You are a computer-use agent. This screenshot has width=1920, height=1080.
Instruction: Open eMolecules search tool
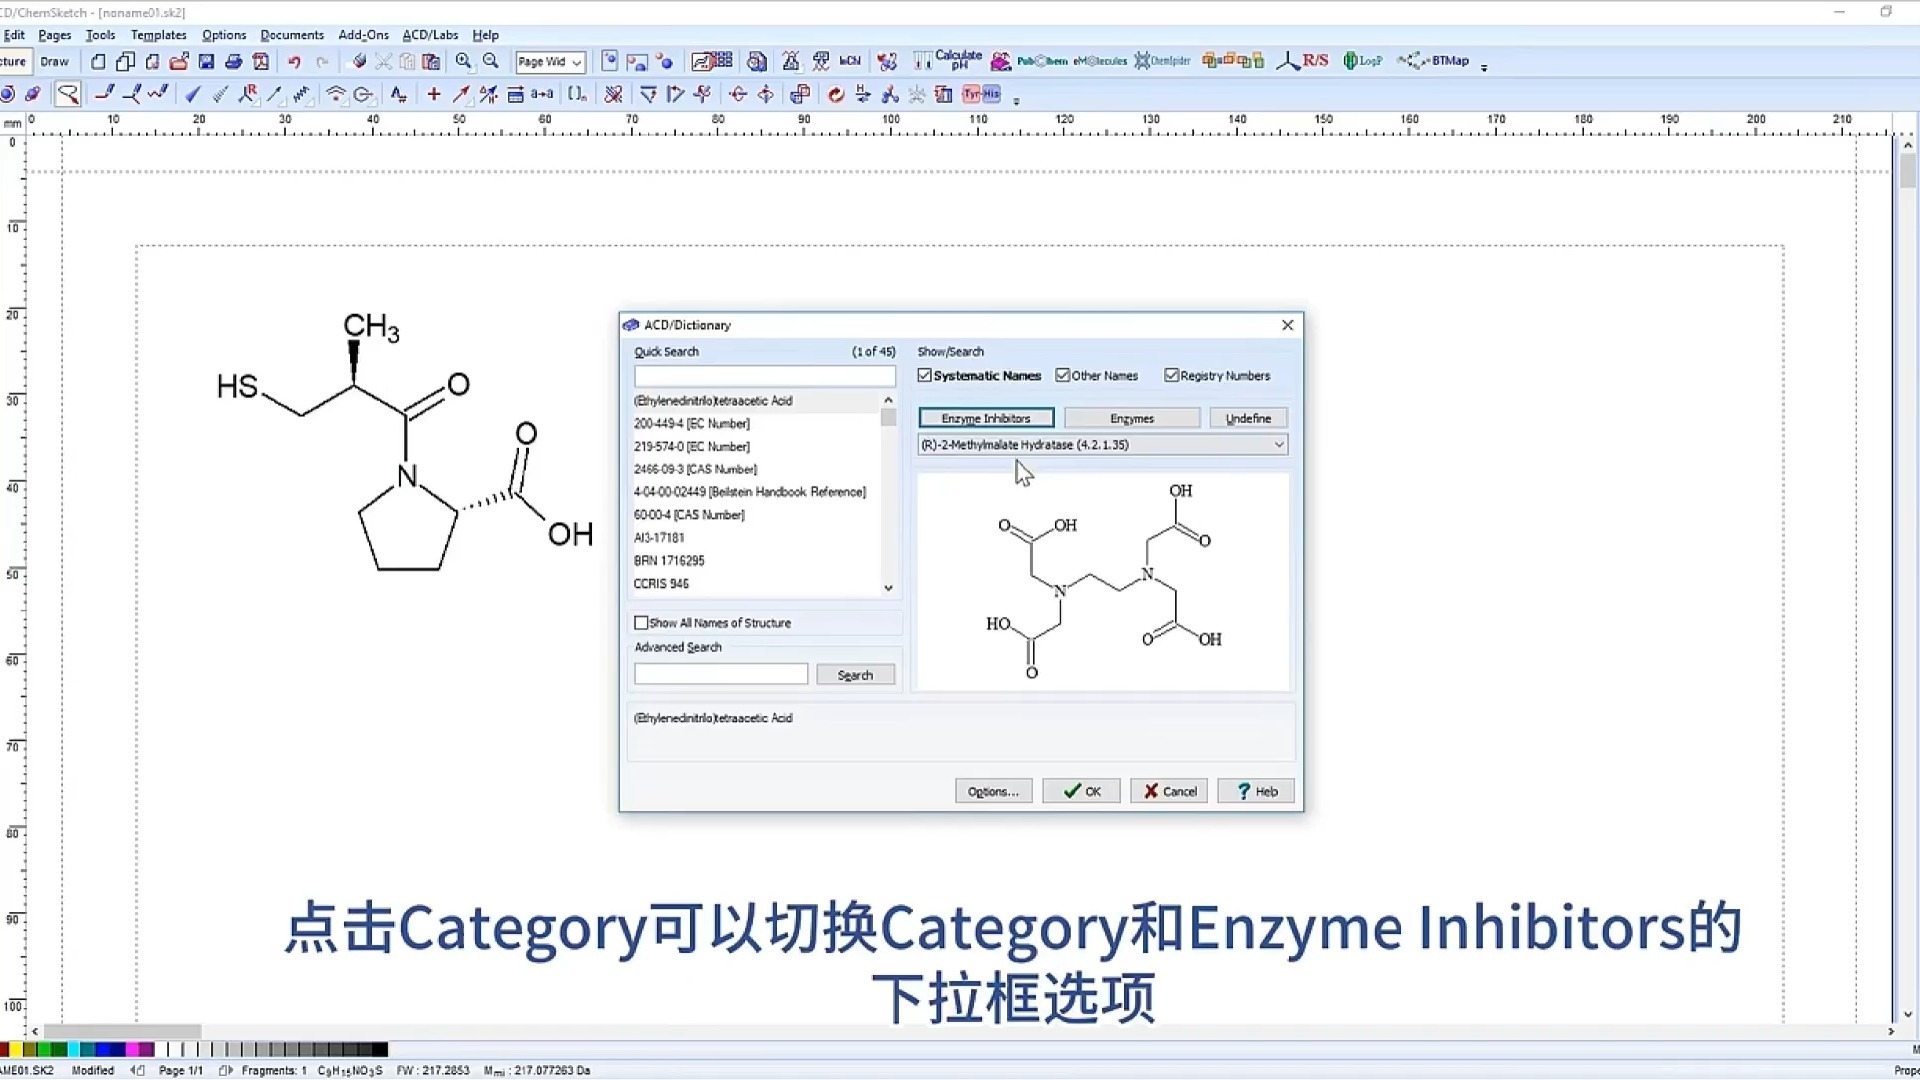pos(1100,61)
